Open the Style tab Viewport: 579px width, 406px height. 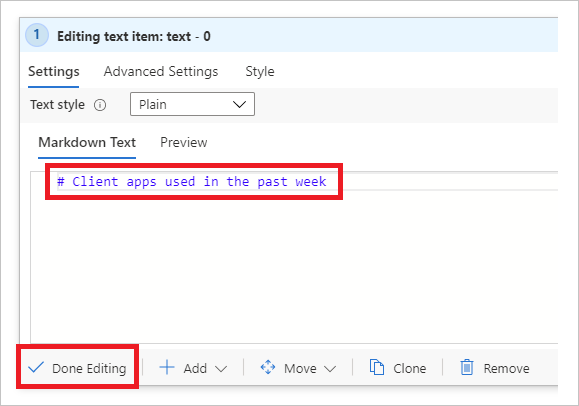coord(260,71)
